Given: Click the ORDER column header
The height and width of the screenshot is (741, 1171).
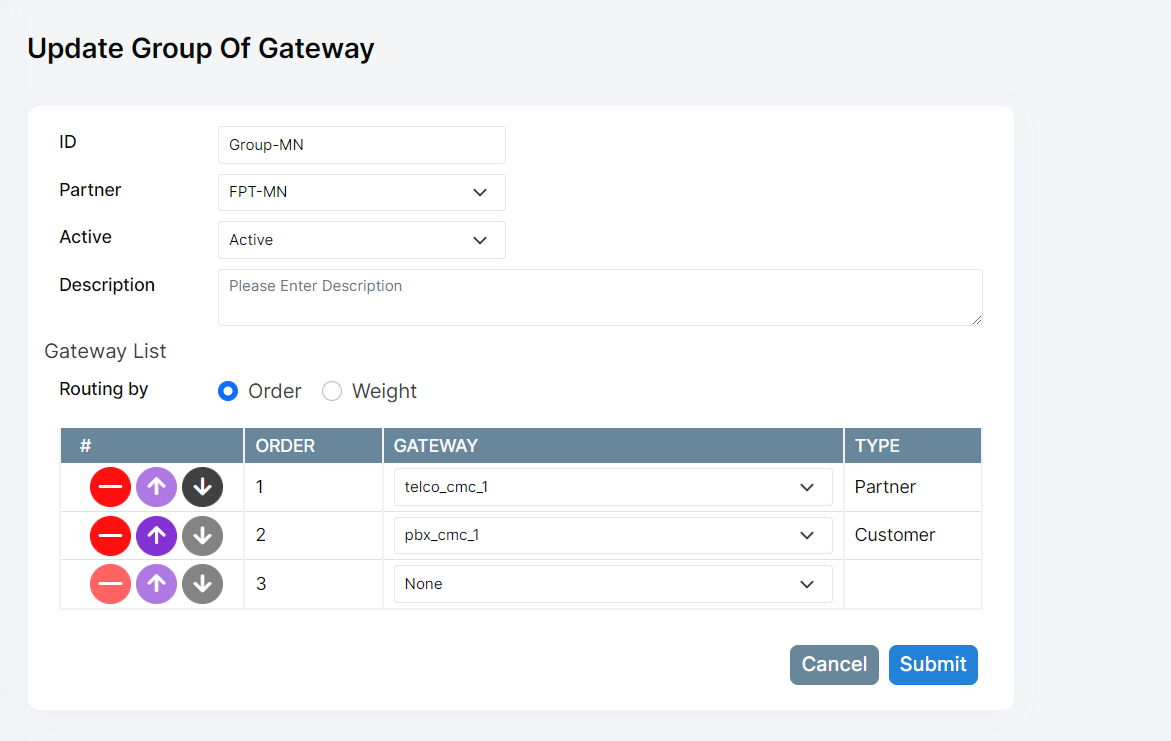Looking at the screenshot, I should 314,446.
